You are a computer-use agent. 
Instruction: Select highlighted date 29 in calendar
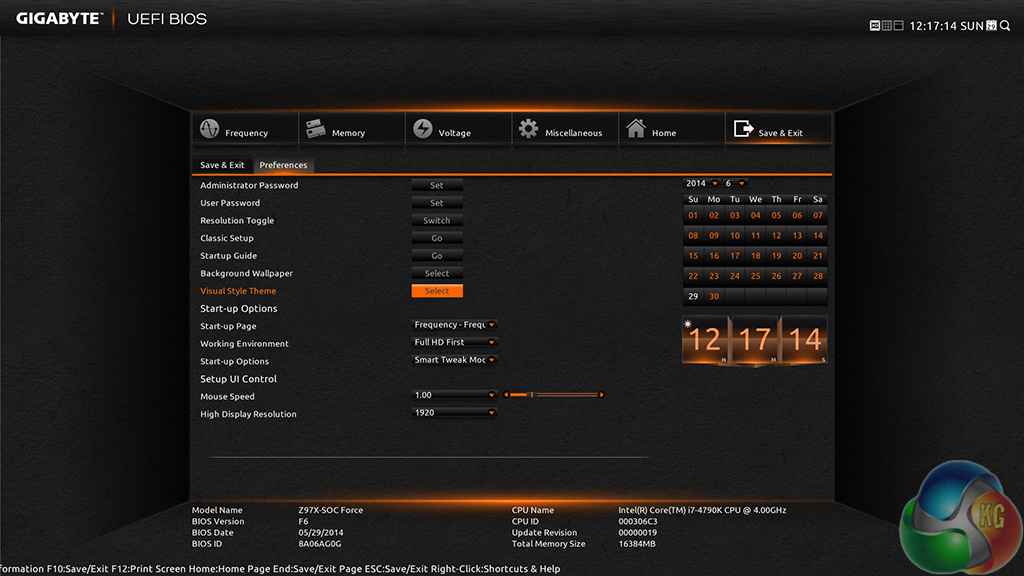(693, 296)
